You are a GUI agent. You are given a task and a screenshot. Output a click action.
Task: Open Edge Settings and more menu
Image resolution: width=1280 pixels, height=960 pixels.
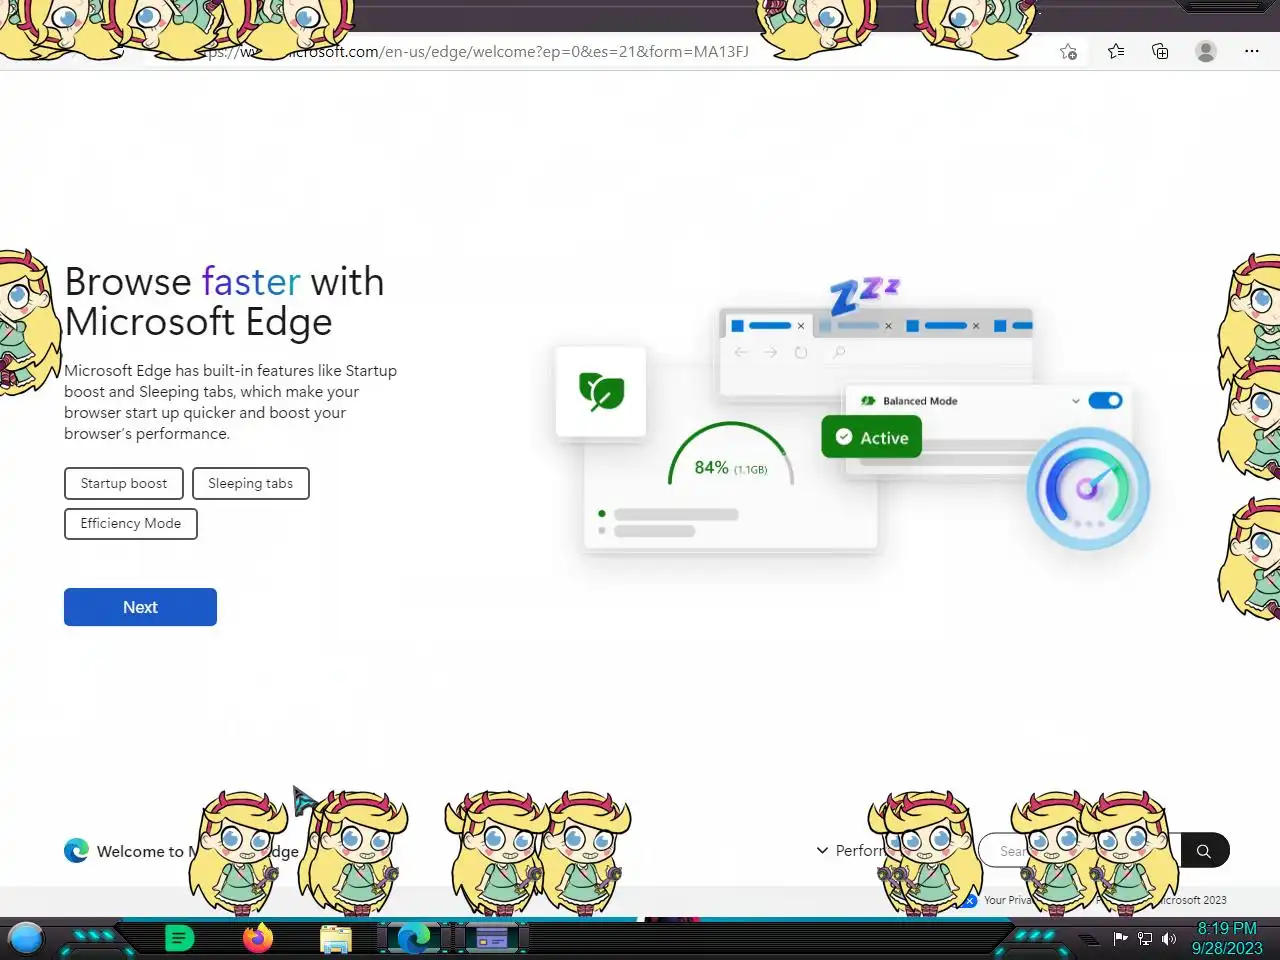[x=1252, y=51]
